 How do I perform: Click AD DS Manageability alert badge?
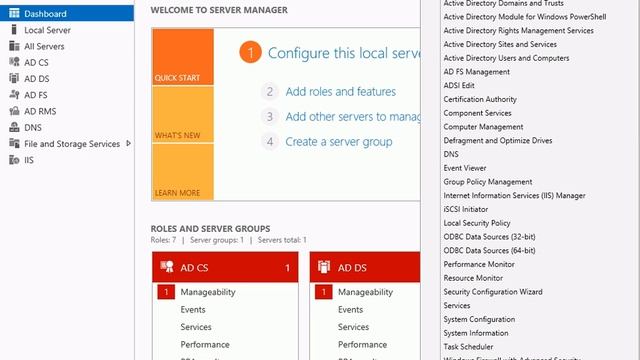pyautogui.click(x=324, y=292)
